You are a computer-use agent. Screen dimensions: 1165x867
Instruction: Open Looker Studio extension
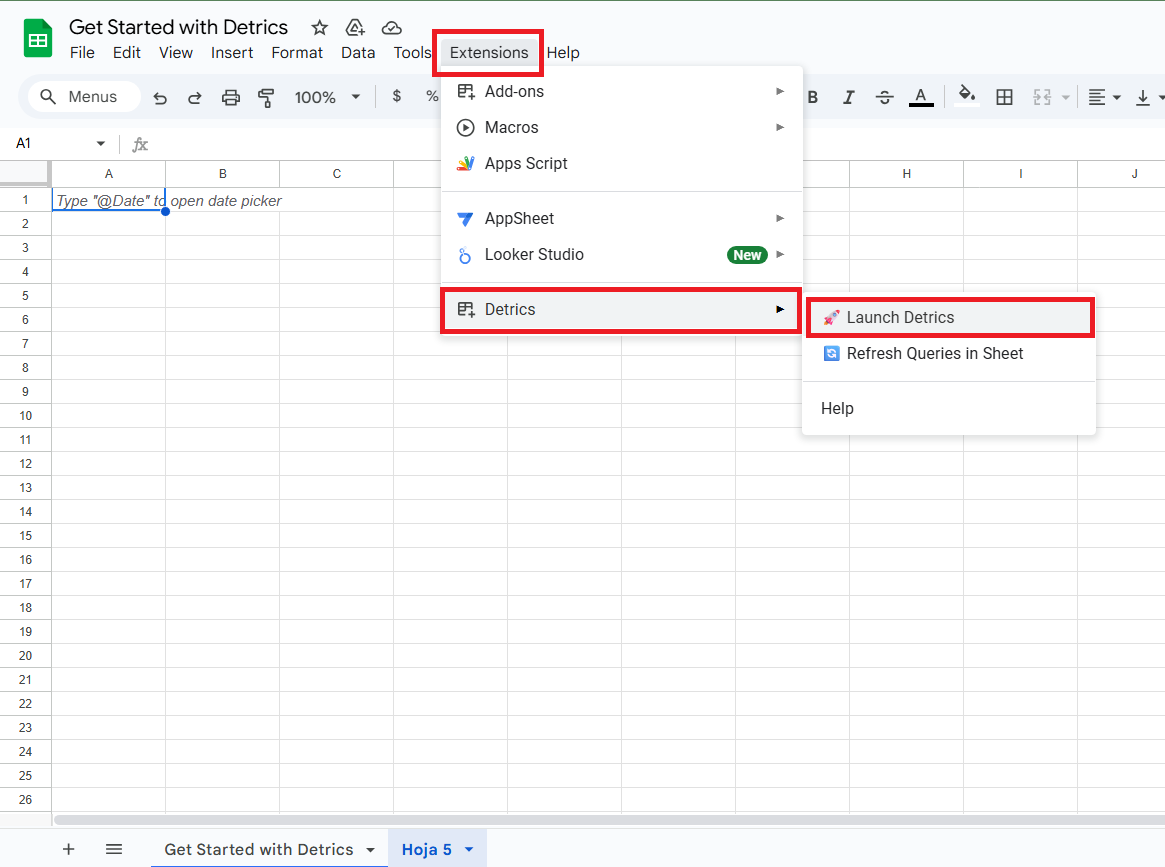click(x=533, y=254)
